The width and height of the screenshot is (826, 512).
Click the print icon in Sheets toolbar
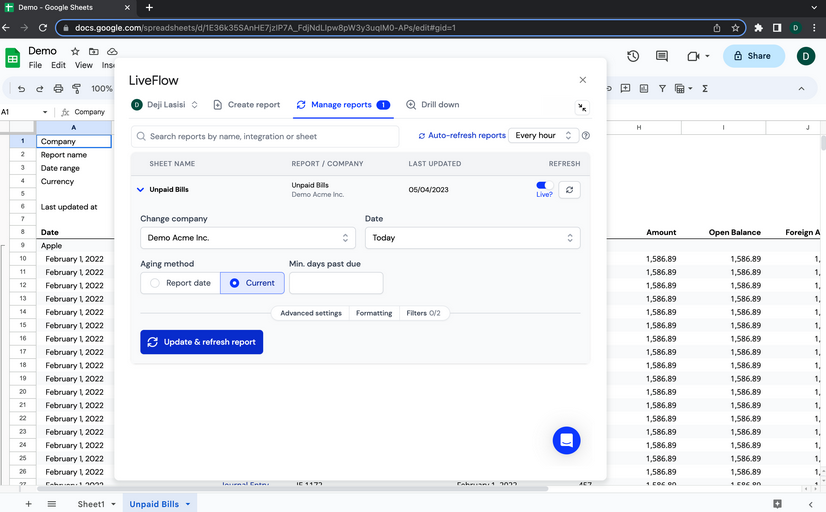pos(58,88)
